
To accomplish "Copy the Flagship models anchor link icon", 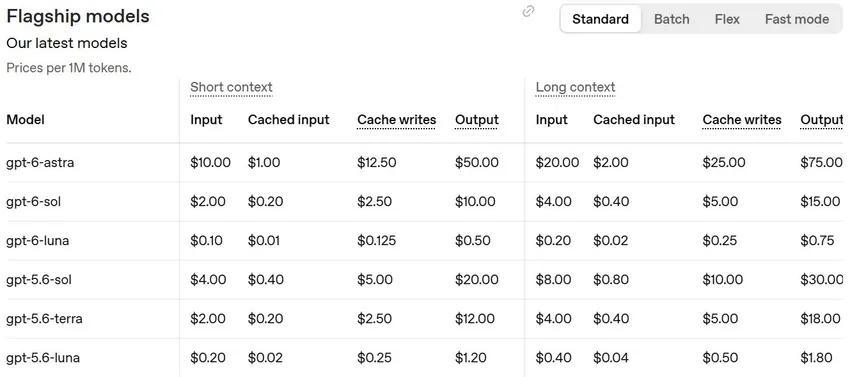I will pyautogui.click(x=528, y=11).
